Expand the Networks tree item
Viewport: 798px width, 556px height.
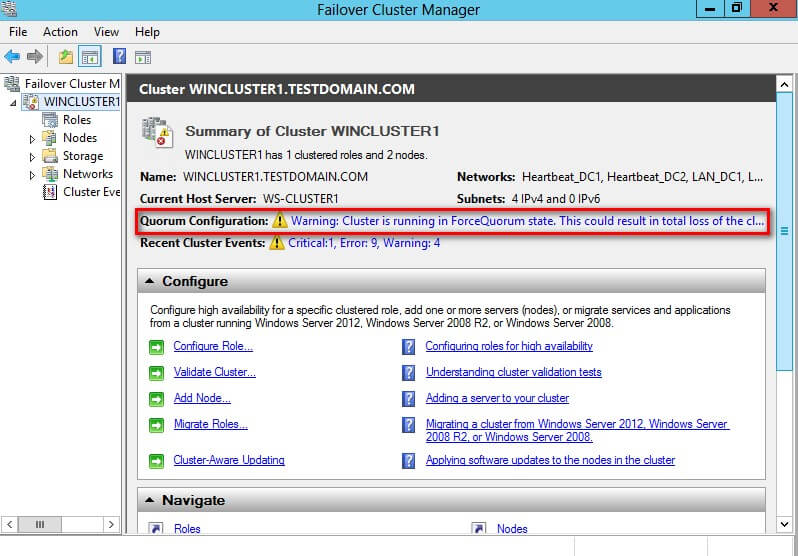click(32, 175)
